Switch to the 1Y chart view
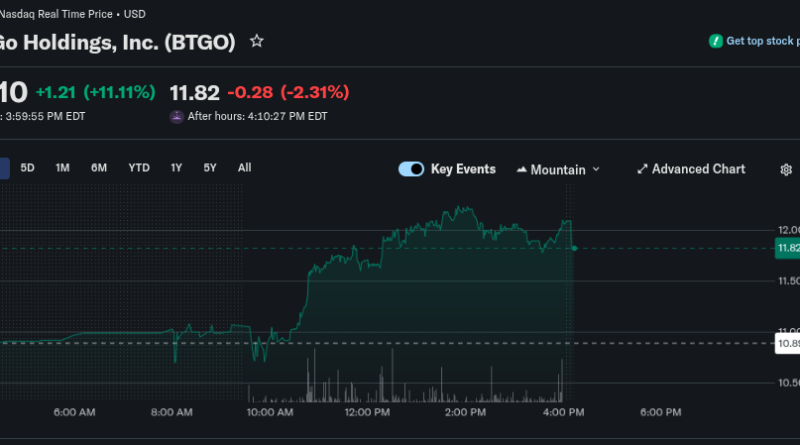The height and width of the screenshot is (445, 800). [x=176, y=168]
